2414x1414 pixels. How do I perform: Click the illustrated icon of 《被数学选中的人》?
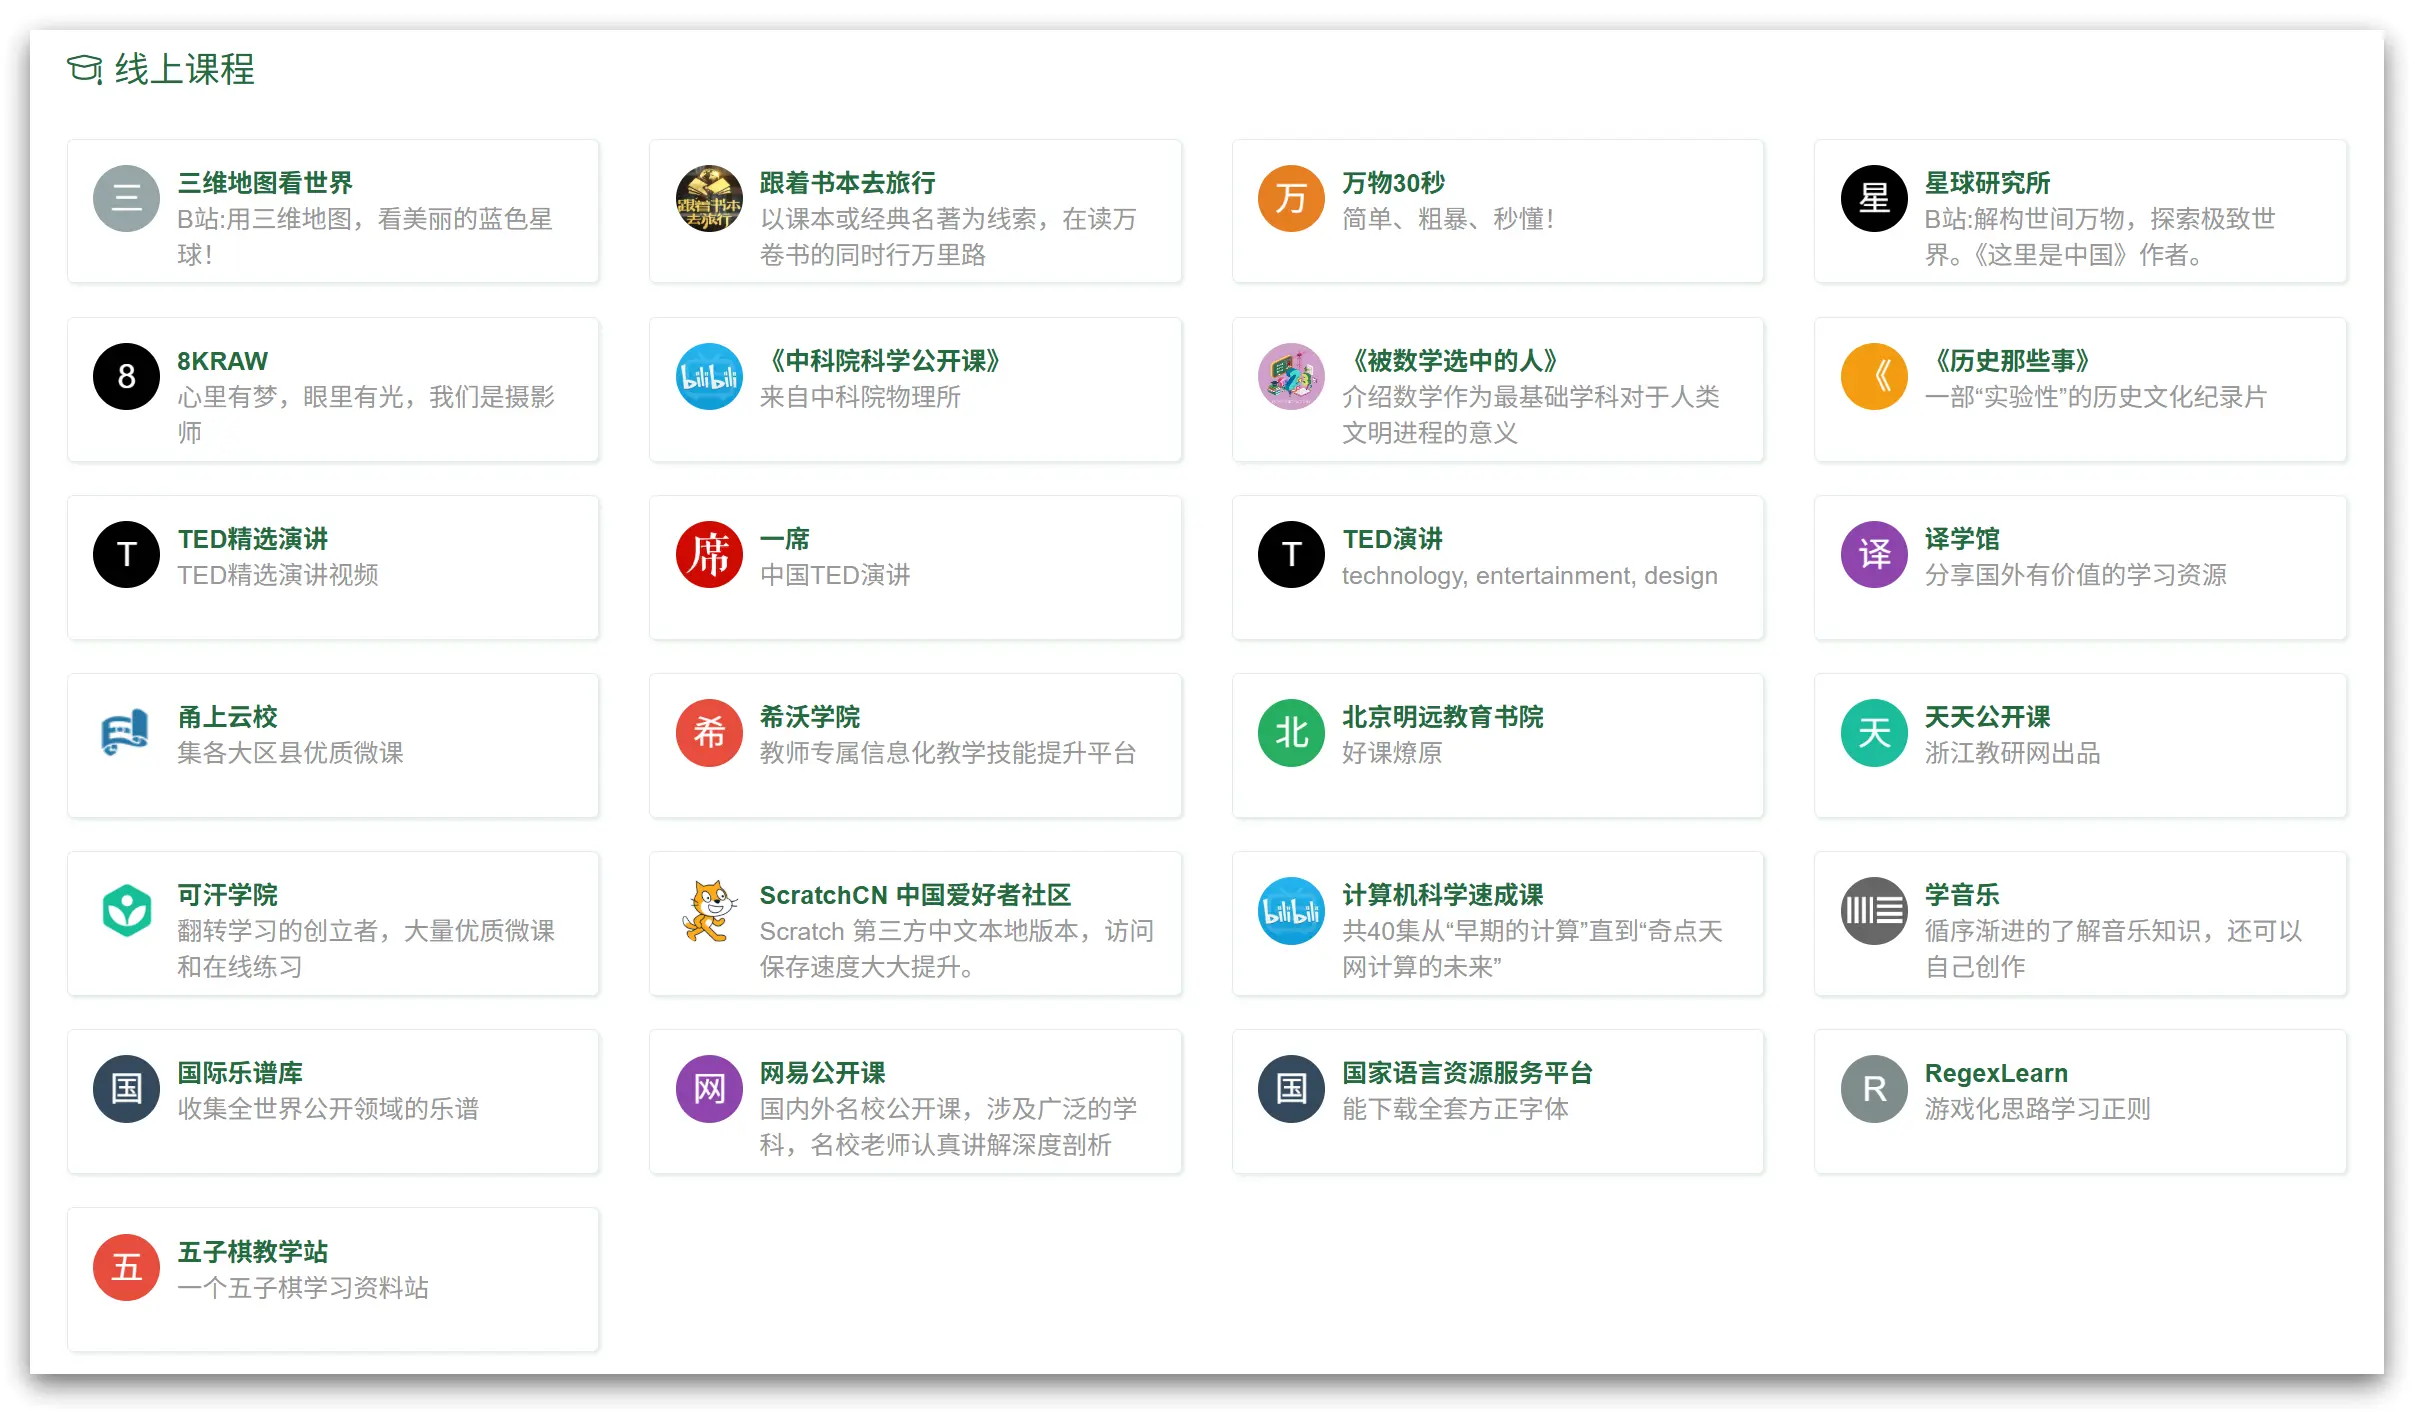(1291, 376)
